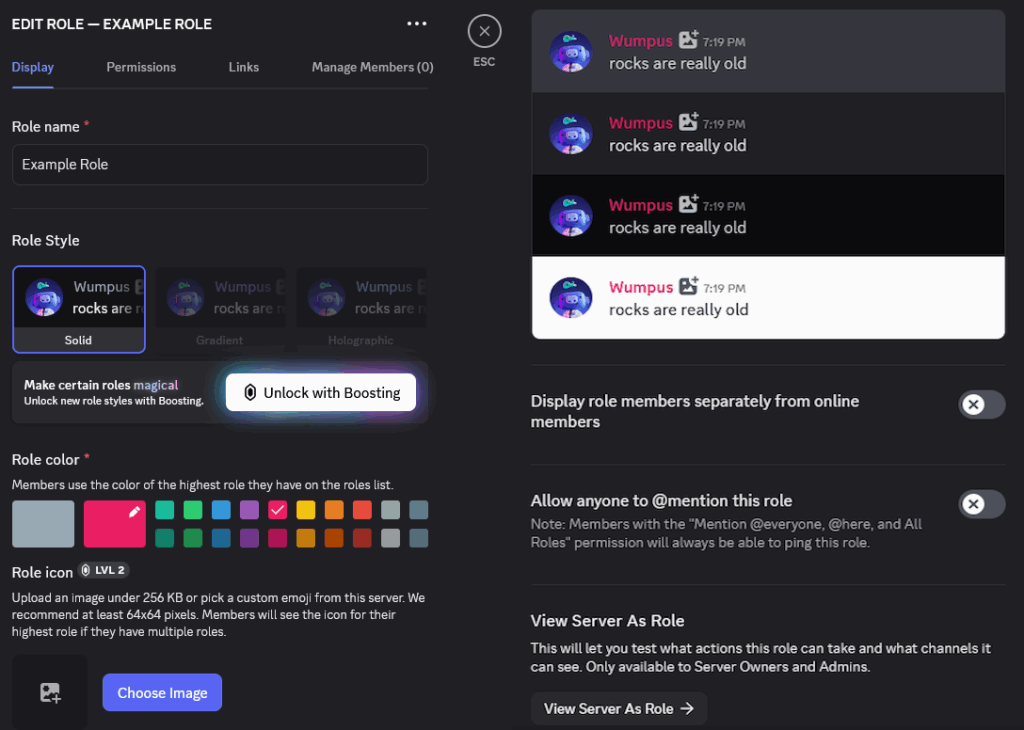The height and width of the screenshot is (730, 1024).
Task: Click the arrow in View Server As Role button
Action: click(686, 708)
